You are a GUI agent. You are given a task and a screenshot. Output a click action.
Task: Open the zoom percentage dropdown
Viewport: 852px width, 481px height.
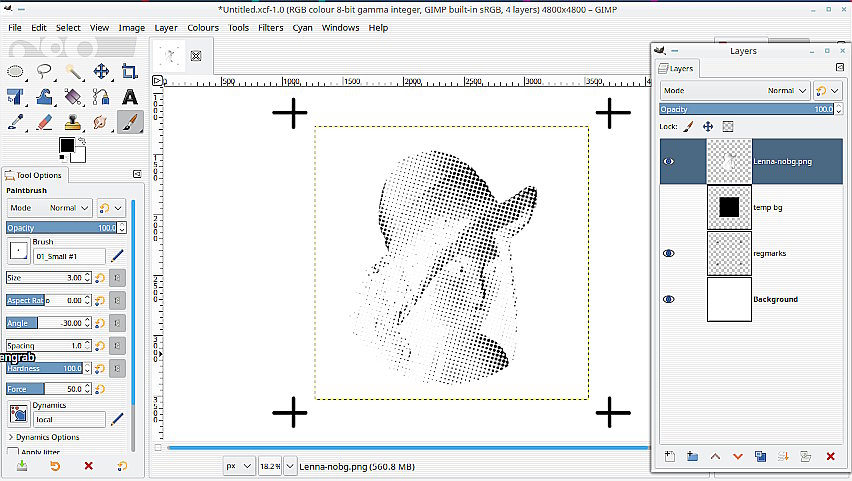(x=291, y=466)
